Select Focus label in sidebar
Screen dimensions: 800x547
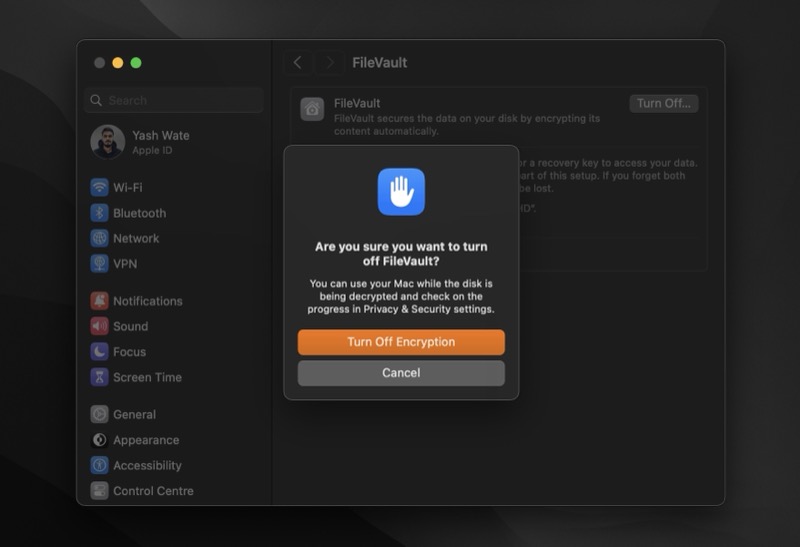130,352
